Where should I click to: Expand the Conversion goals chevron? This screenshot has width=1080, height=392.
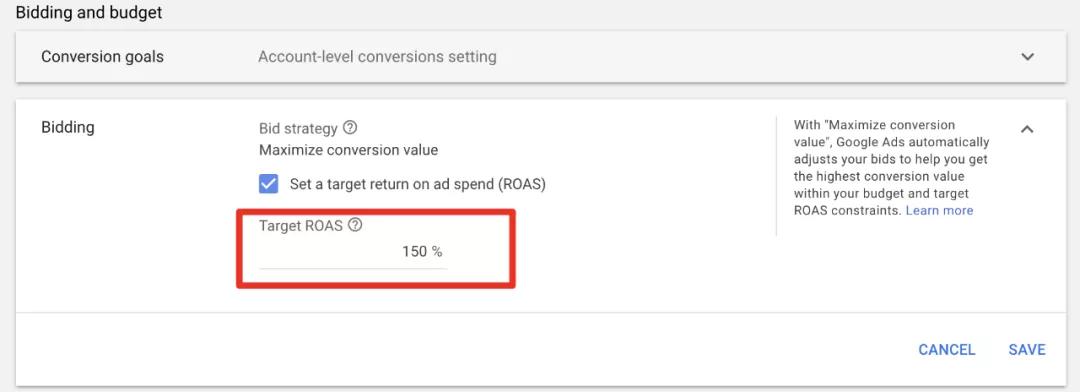[1028, 56]
